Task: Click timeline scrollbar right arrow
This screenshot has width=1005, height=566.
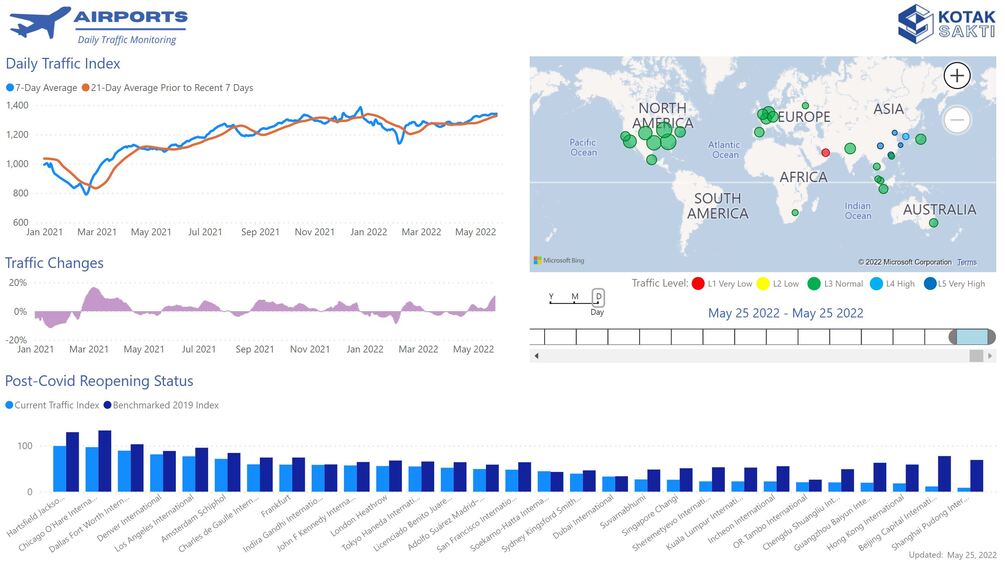Action: pyautogui.click(x=990, y=356)
